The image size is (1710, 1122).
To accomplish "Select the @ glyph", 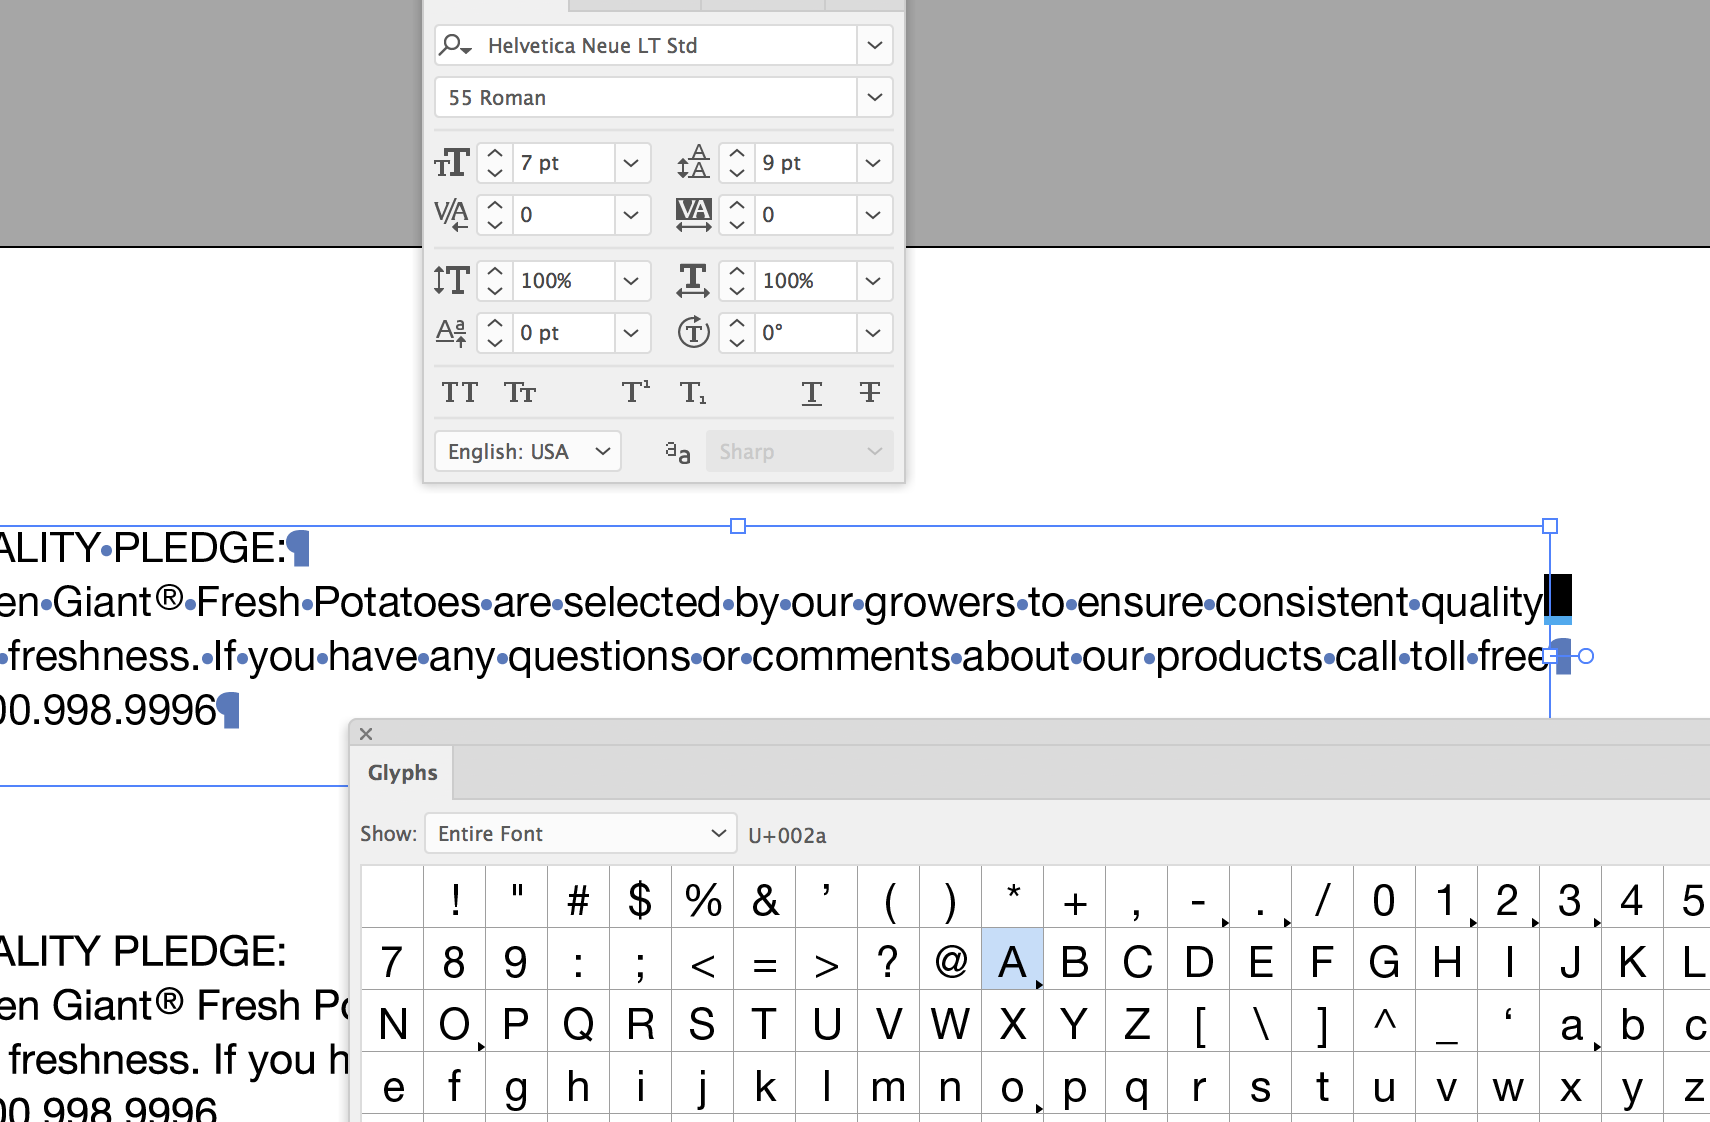I will [x=951, y=960].
